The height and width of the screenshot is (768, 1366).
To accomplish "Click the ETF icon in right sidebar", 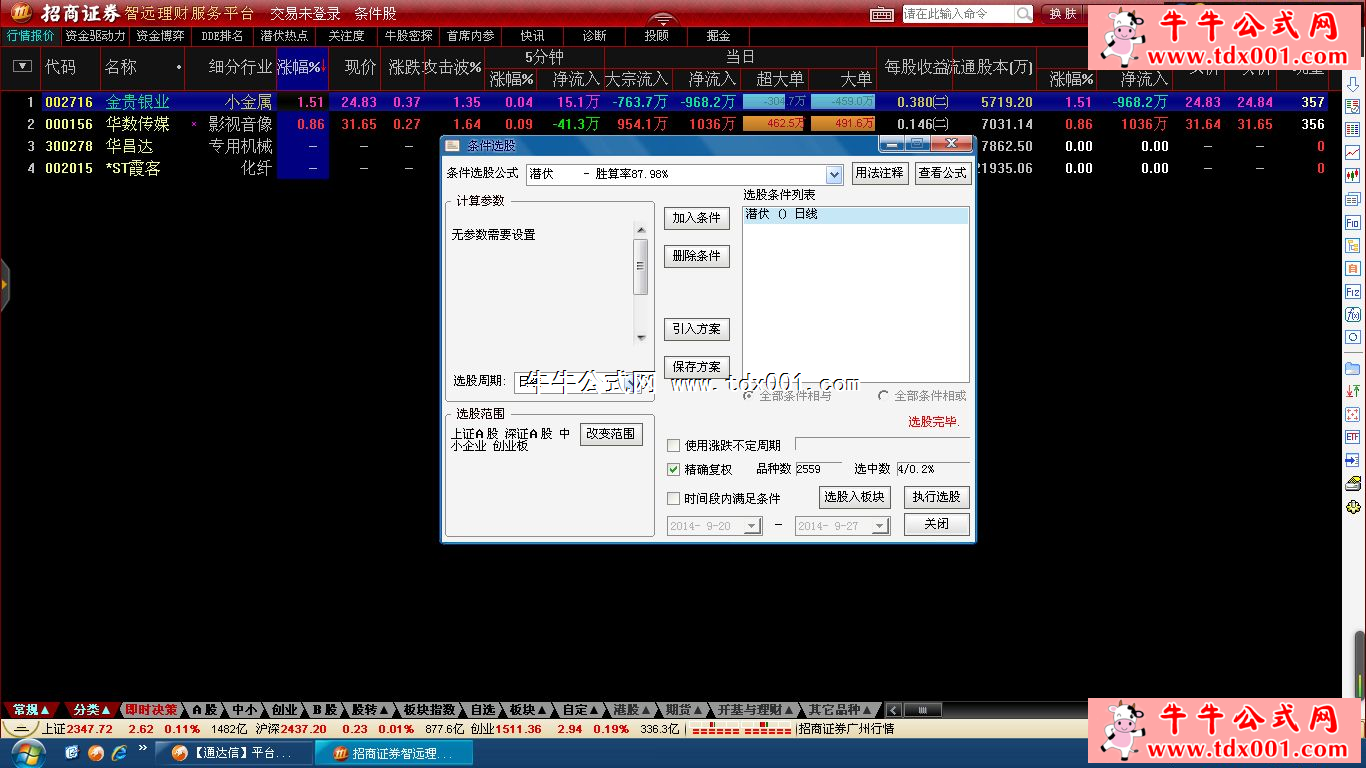I will (x=1352, y=437).
